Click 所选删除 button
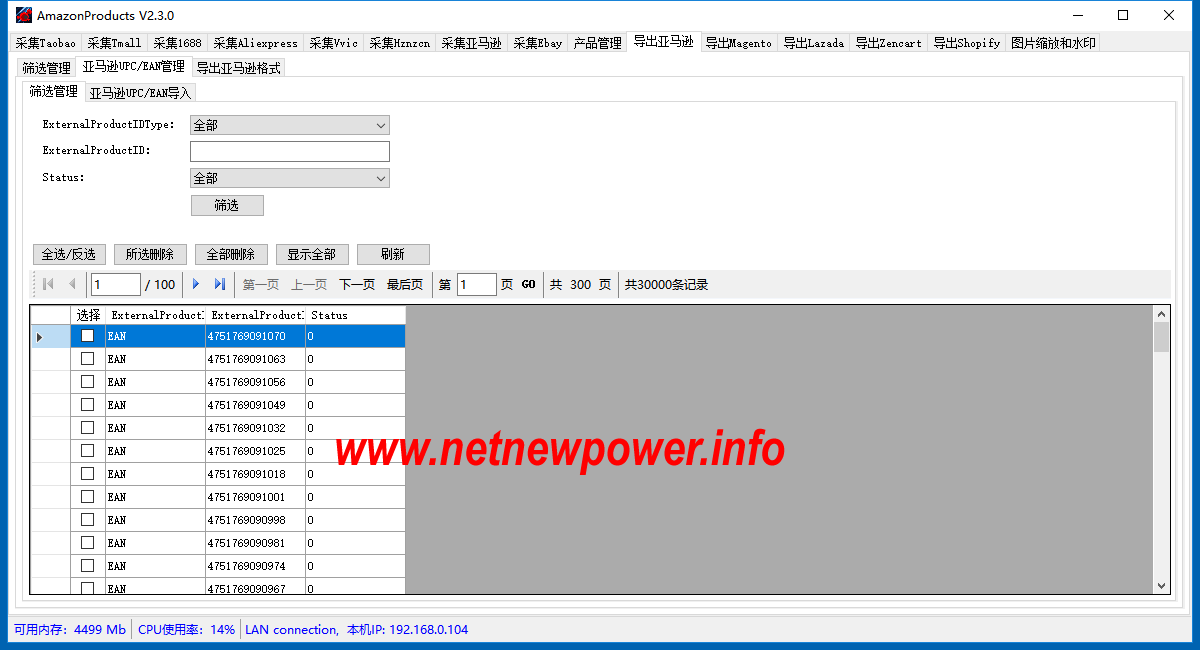 pyautogui.click(x=150, y=254)
